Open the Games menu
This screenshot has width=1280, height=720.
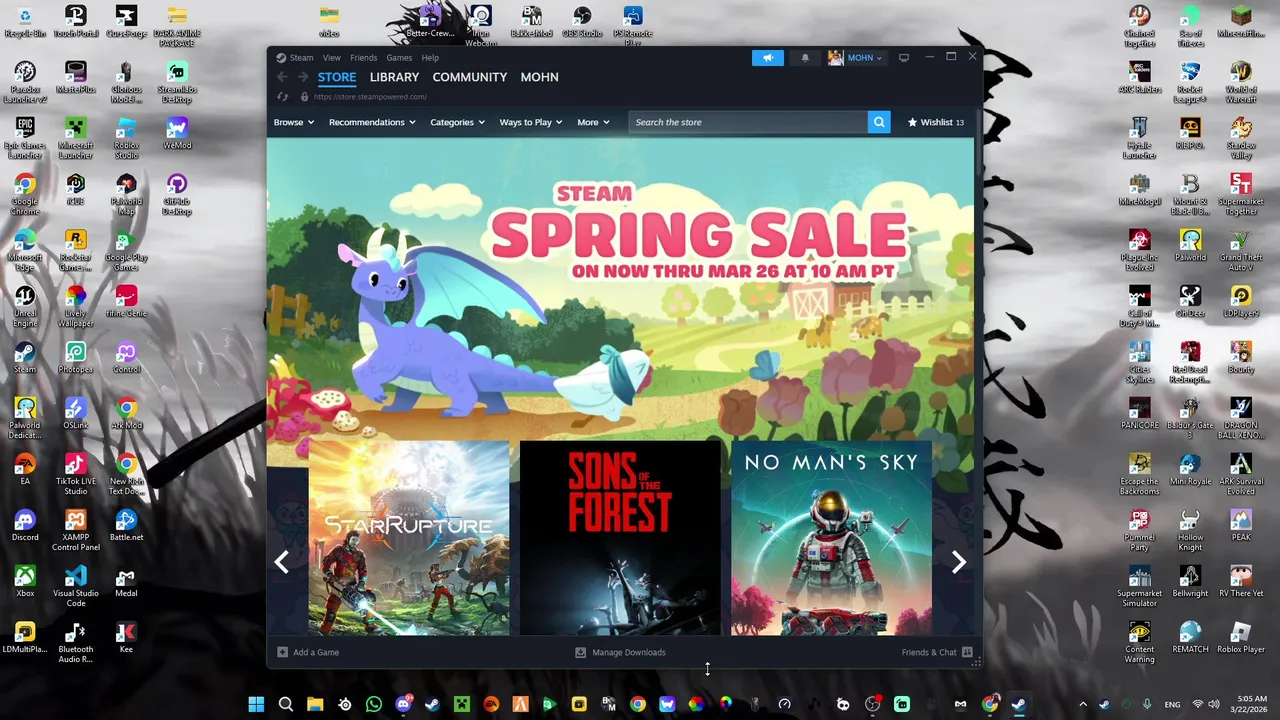pos(399,58)
